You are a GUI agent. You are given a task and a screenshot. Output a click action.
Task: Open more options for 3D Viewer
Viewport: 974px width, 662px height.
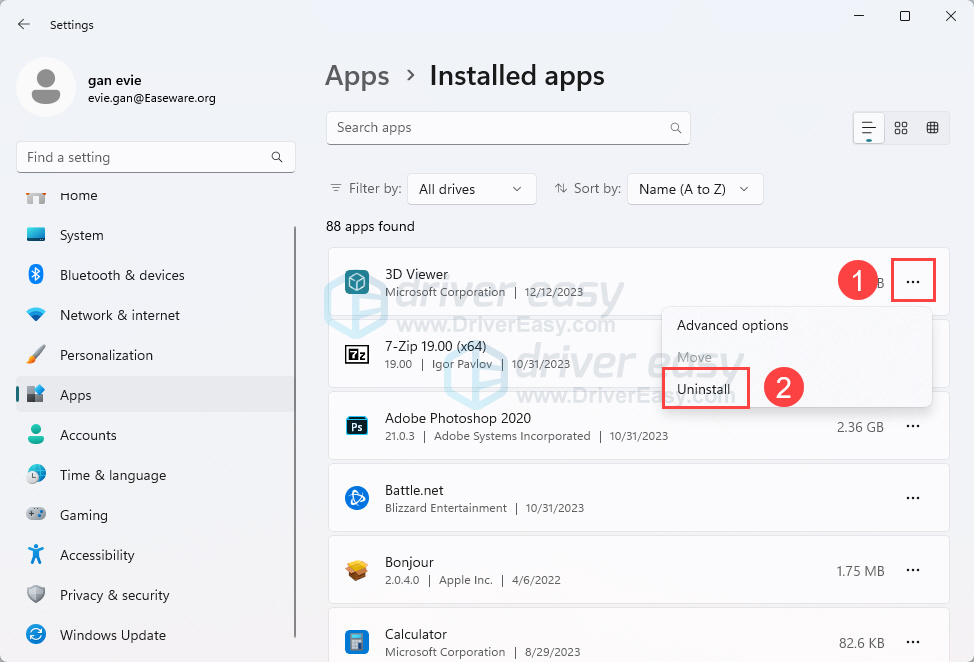[x=913, y=282]
